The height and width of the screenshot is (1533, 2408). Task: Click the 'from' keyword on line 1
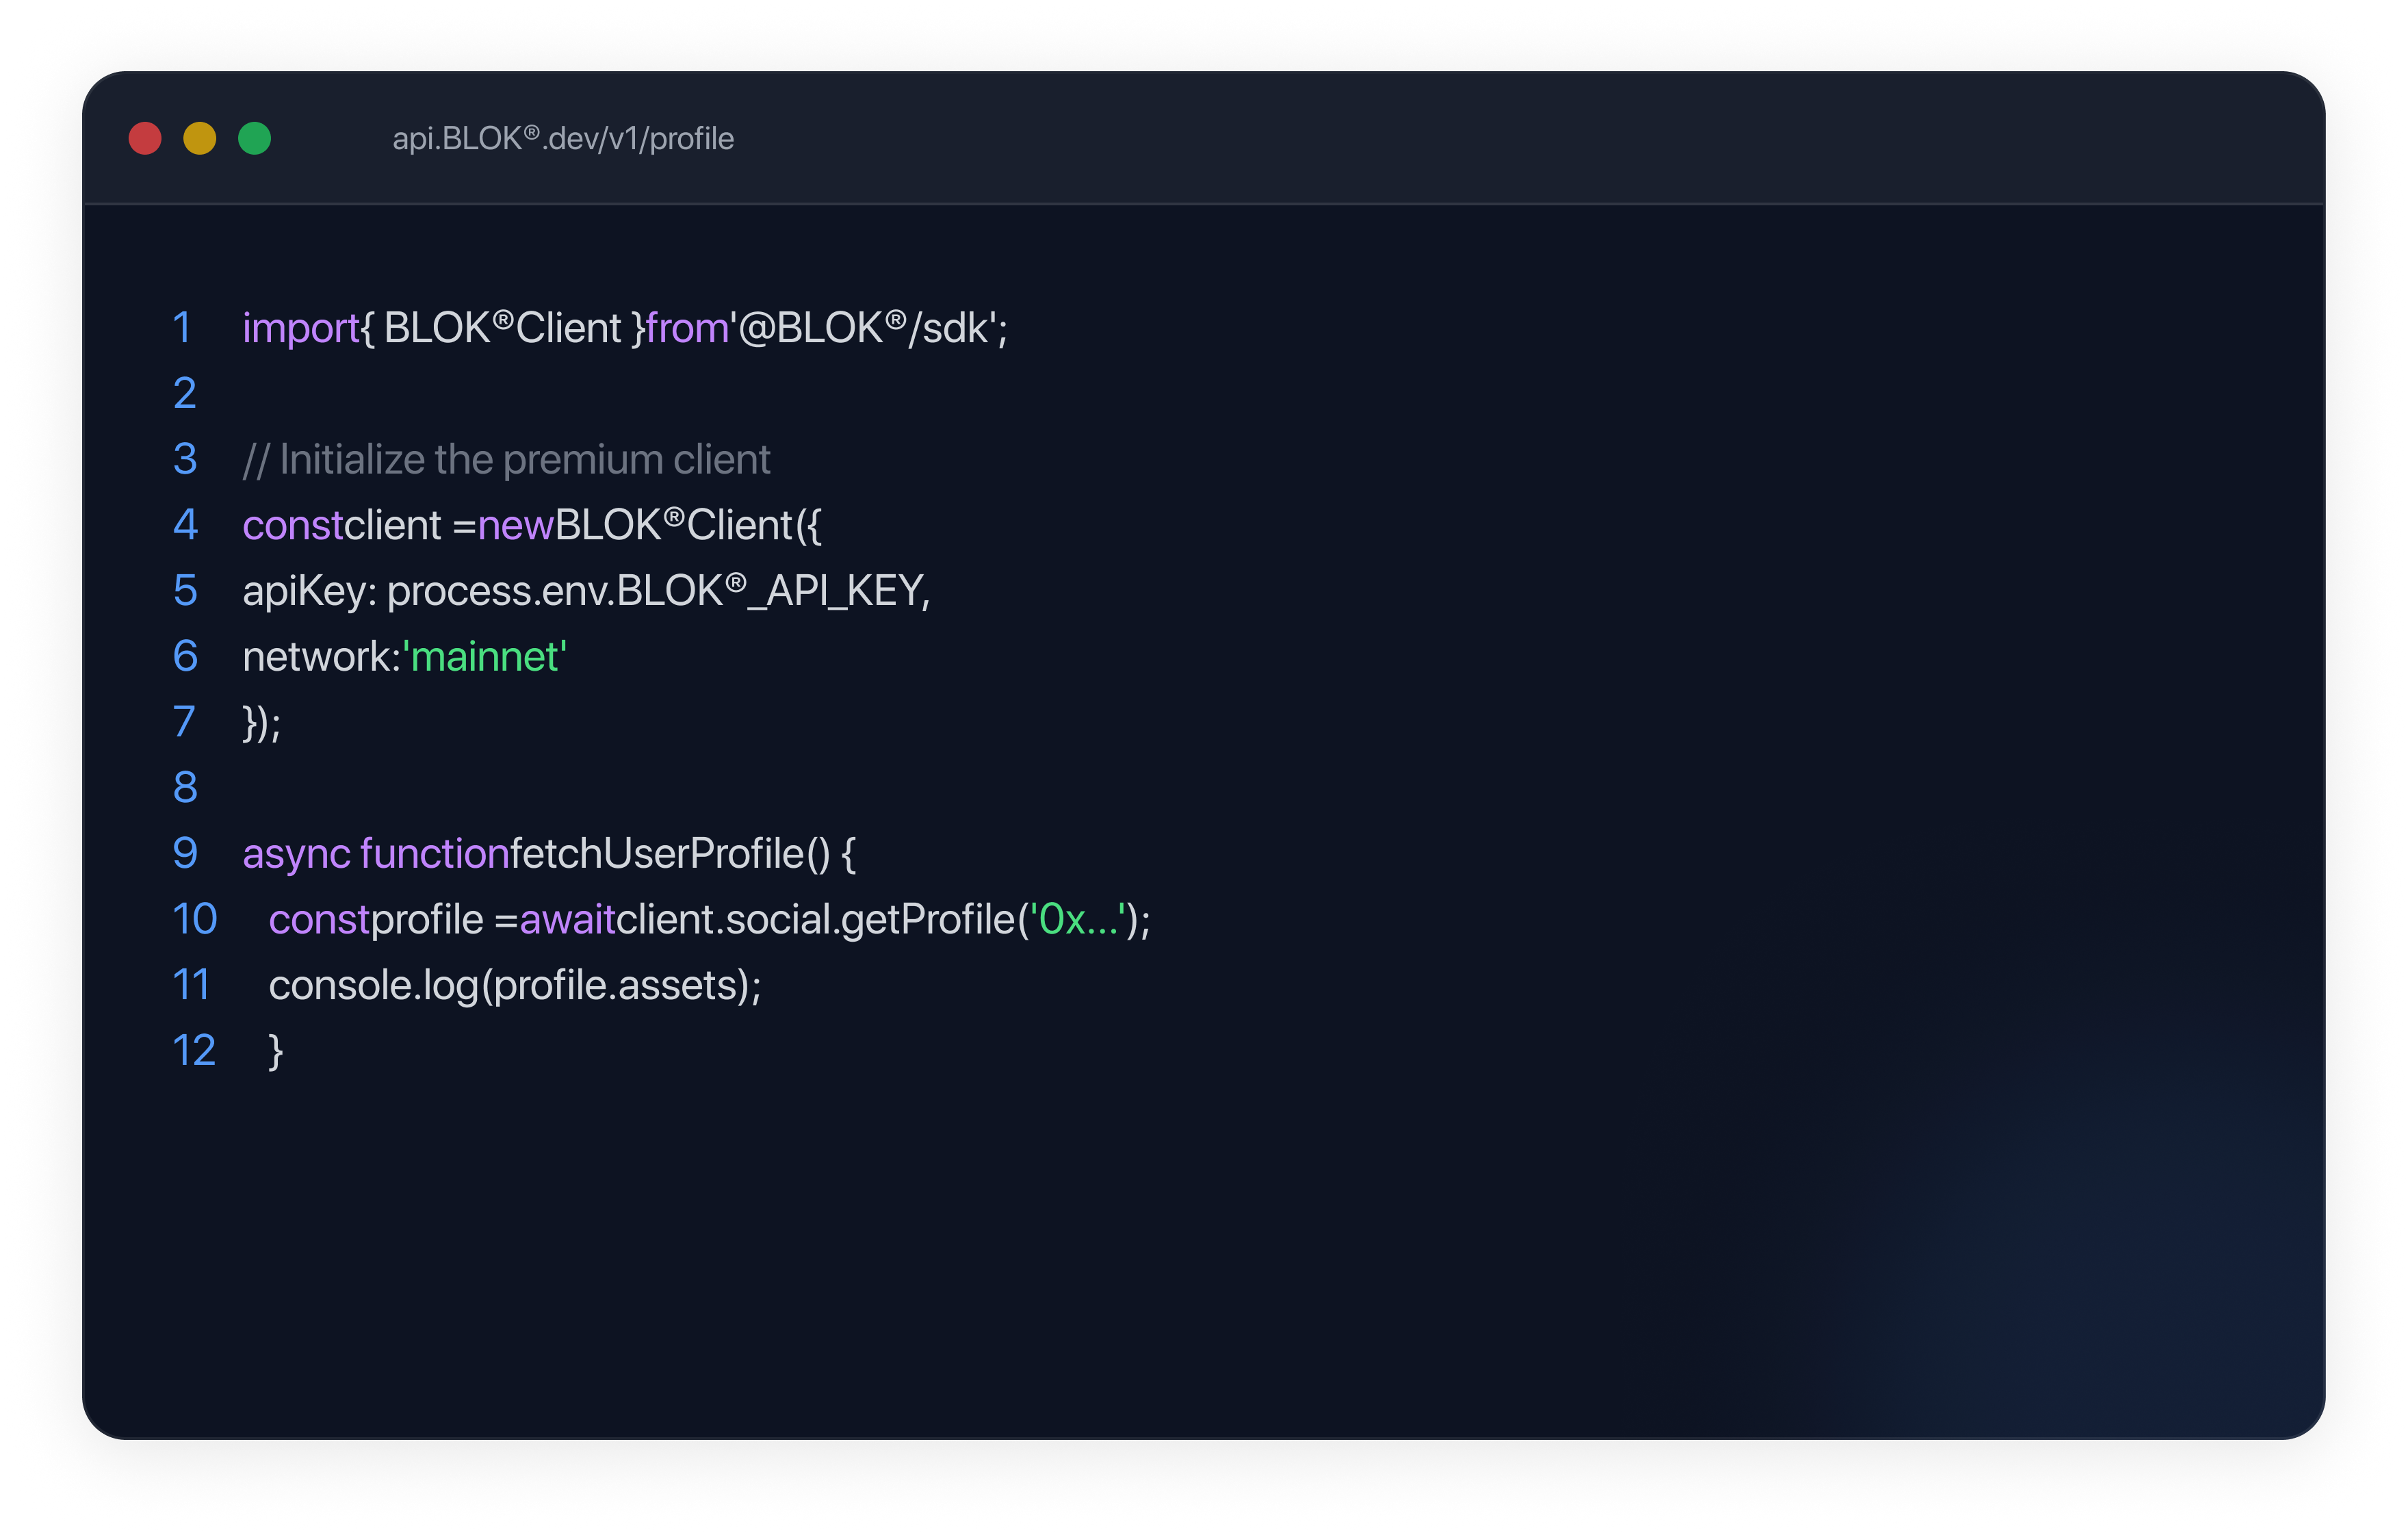coord(688,328)
